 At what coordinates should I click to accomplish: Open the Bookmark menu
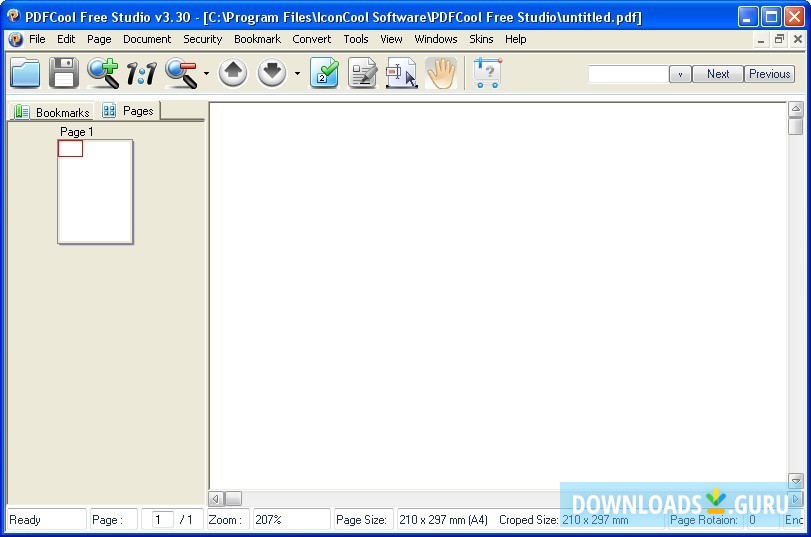257,39
